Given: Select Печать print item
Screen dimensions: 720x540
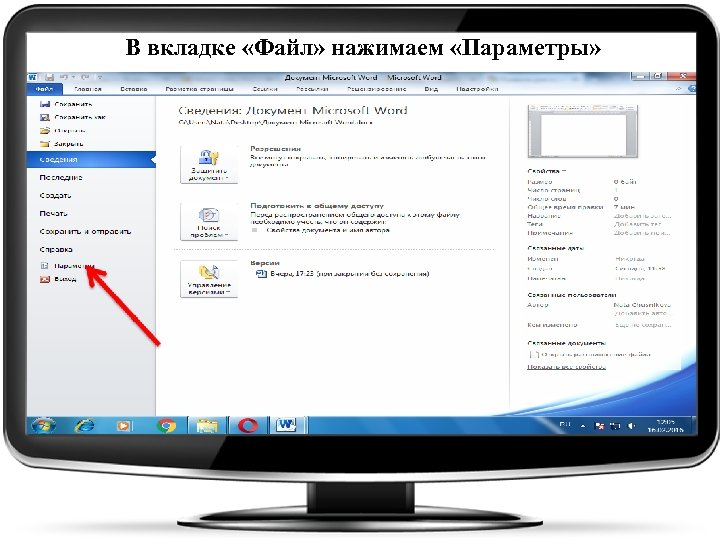Looking at the screenshot, I should 53,213.
